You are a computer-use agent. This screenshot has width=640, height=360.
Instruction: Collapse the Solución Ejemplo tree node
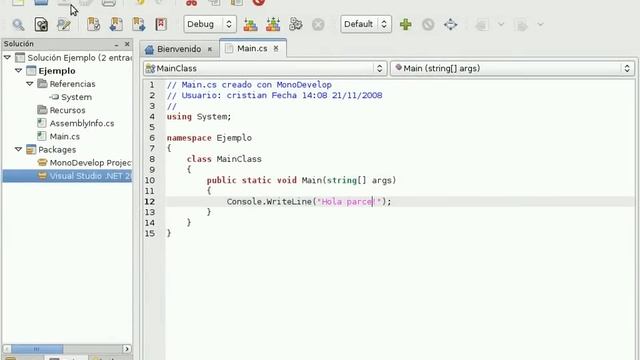[x=7, y=58]
